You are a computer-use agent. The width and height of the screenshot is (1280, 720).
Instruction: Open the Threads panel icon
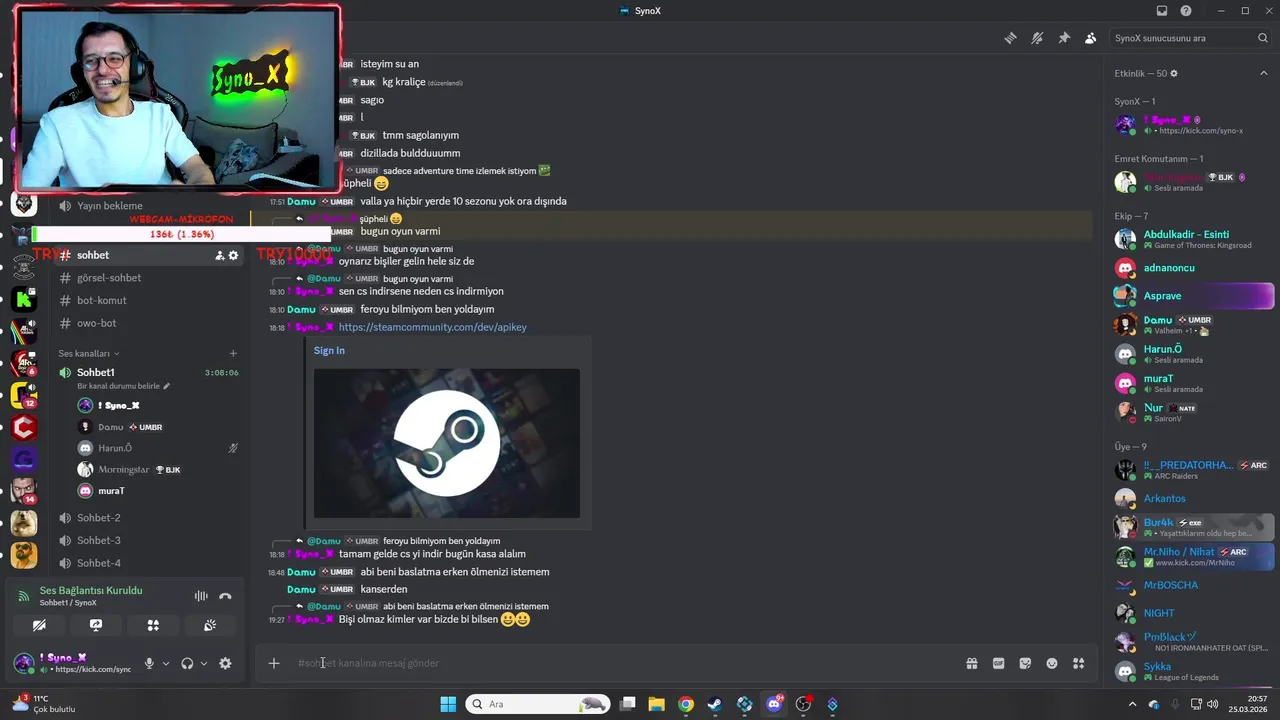point(1010,38)
